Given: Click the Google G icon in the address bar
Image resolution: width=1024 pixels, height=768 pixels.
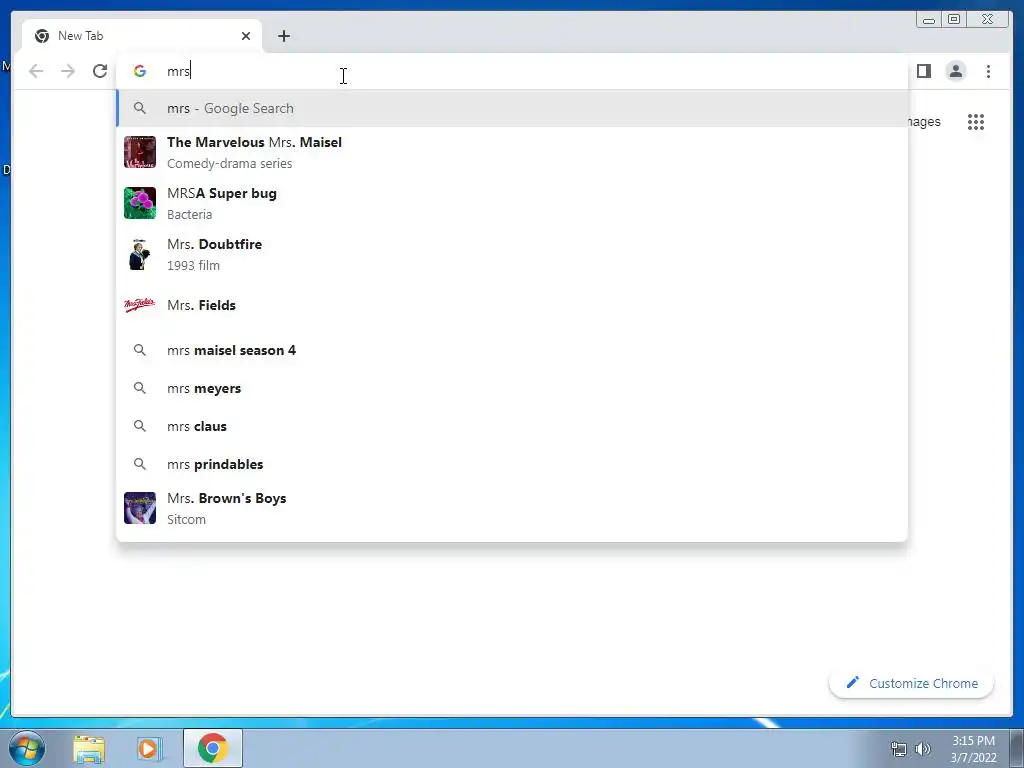Looking at the screenshot, I should pyautogui.click(x=140, y=71).
